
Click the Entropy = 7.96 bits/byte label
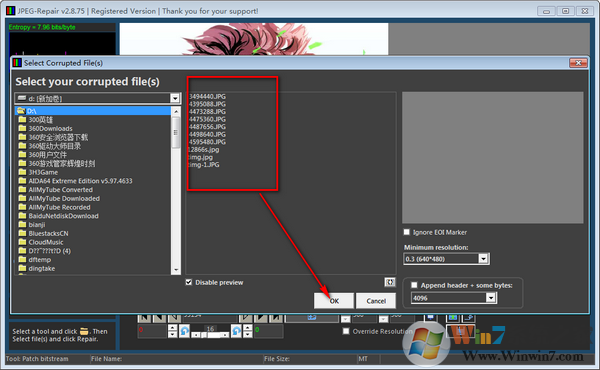point(42,27)
